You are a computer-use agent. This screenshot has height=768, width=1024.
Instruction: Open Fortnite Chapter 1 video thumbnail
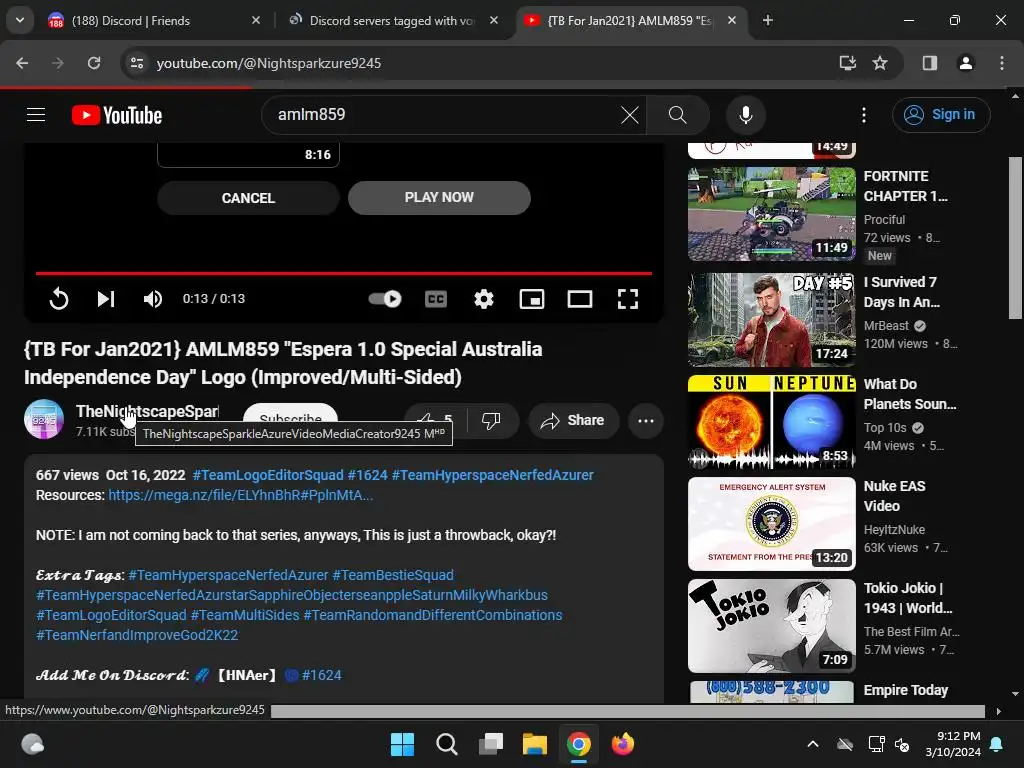pos(771,214)
